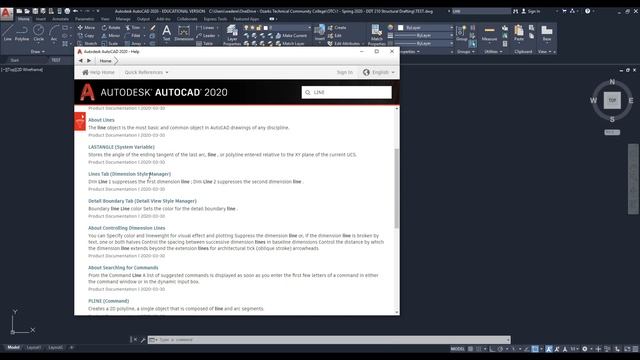
Task: Open the Object Color ByLayer dropdown
Action: point(426,27)
